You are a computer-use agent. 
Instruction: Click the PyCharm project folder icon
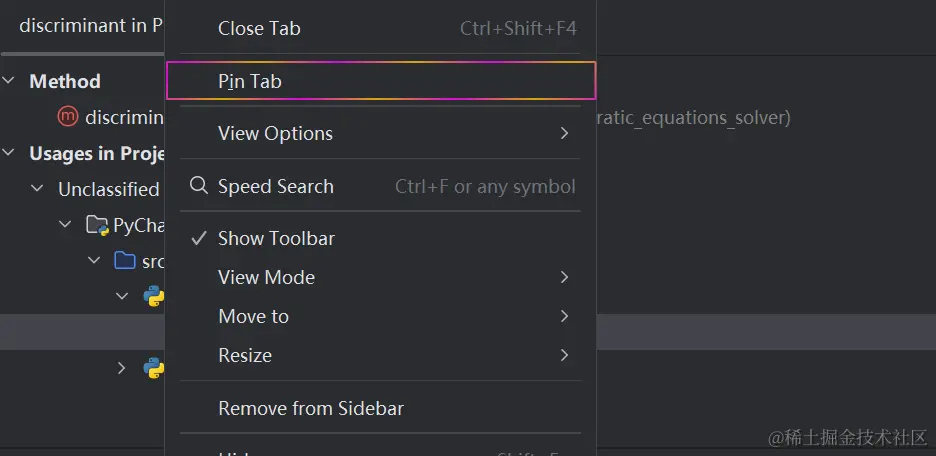click(97, 225)
